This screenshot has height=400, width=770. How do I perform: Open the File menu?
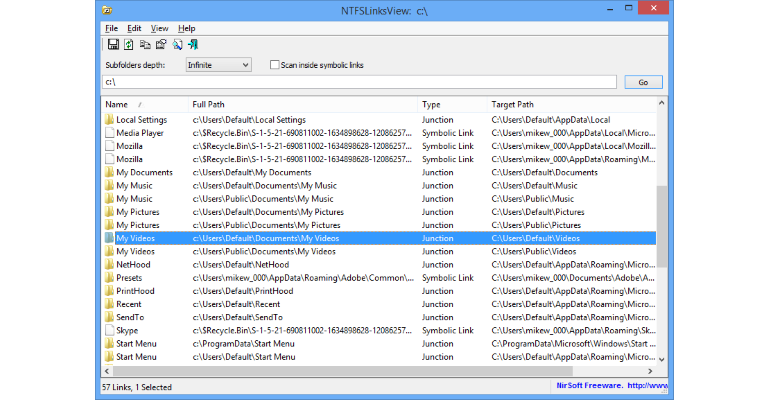(x=111, y=28)
